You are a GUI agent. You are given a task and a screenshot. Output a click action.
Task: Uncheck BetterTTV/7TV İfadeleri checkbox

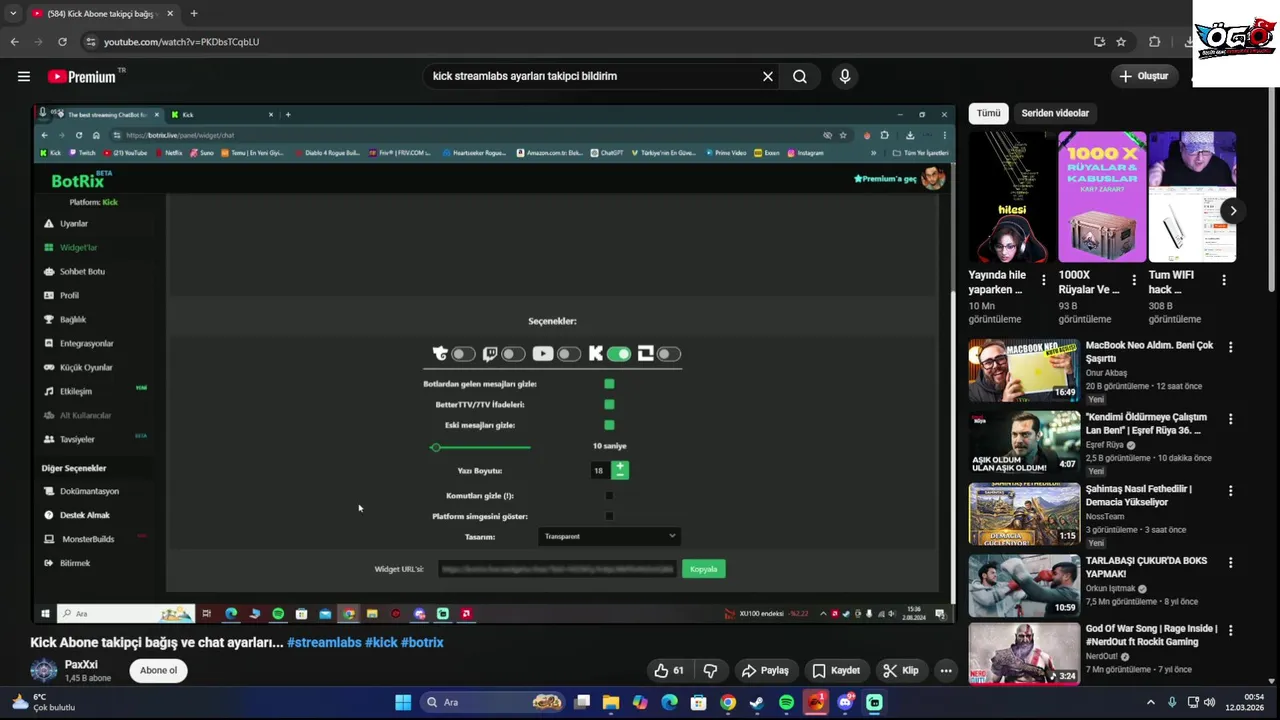coord(609,405)
